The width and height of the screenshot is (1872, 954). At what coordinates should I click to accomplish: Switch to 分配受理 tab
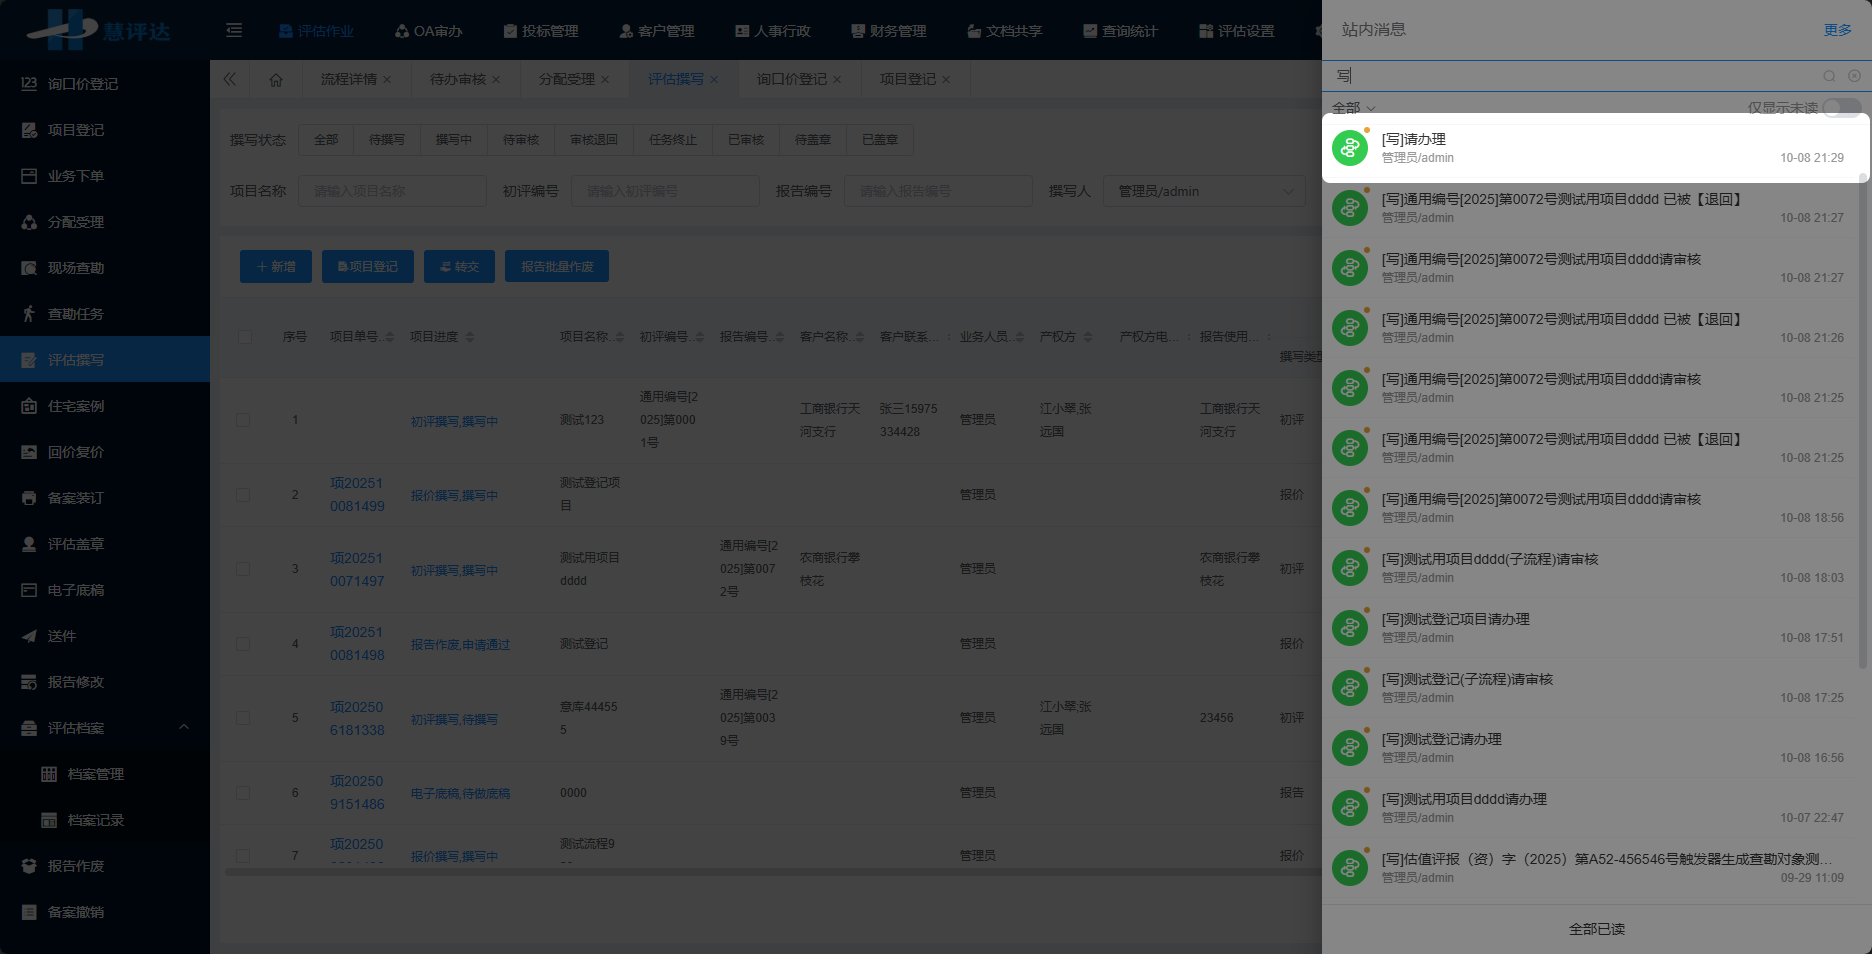click(566, 79)
